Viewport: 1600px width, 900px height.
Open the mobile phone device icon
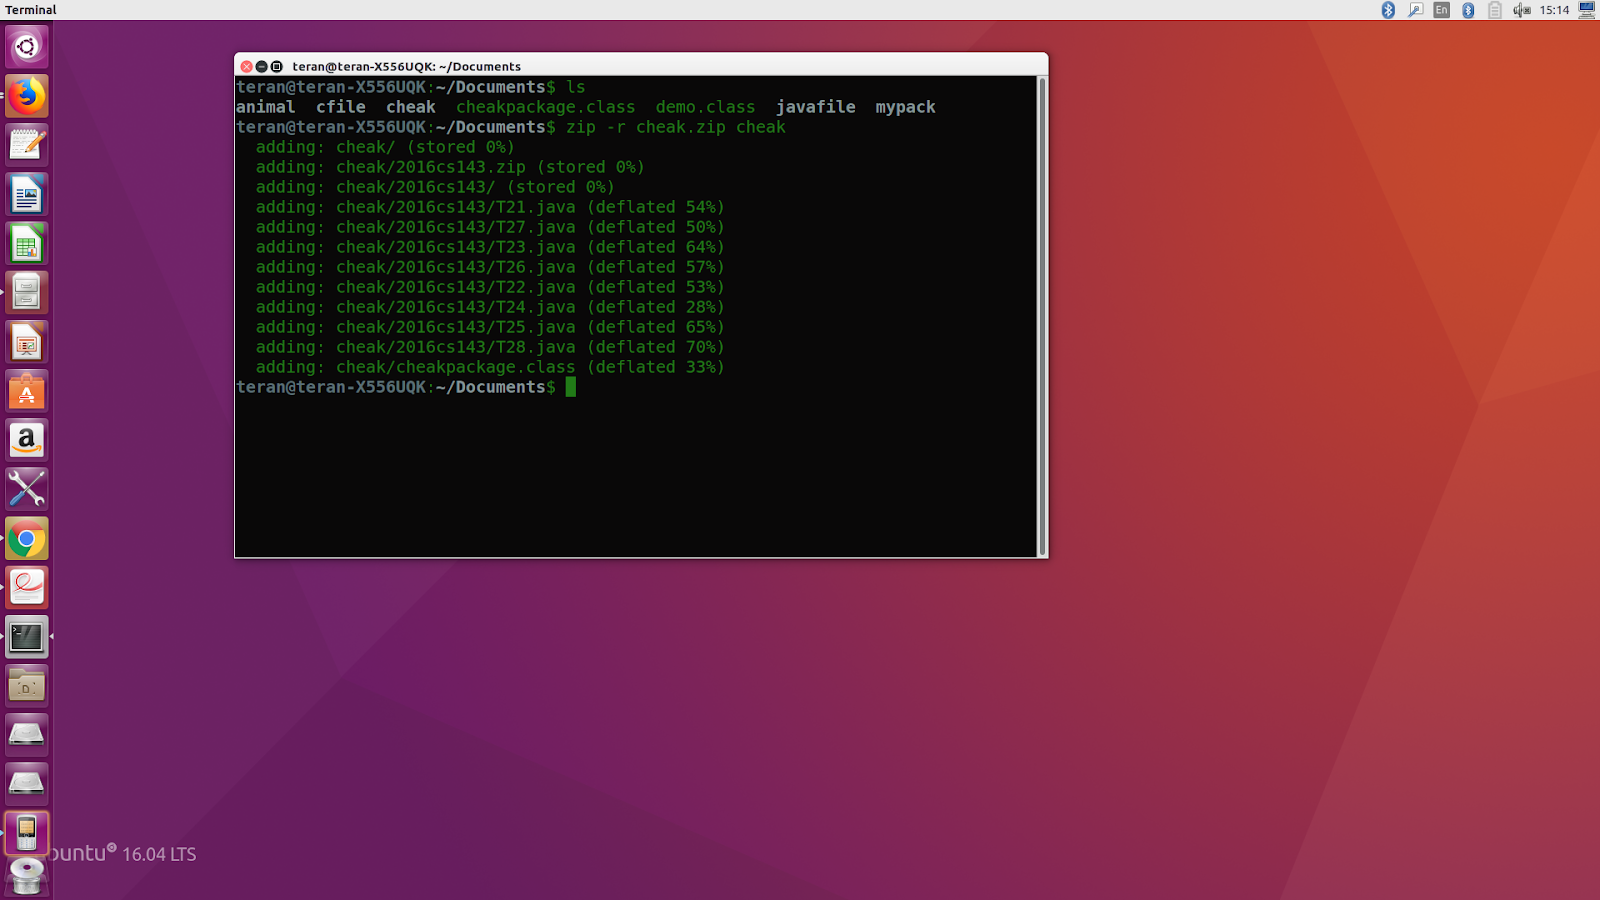pos(27,833)
